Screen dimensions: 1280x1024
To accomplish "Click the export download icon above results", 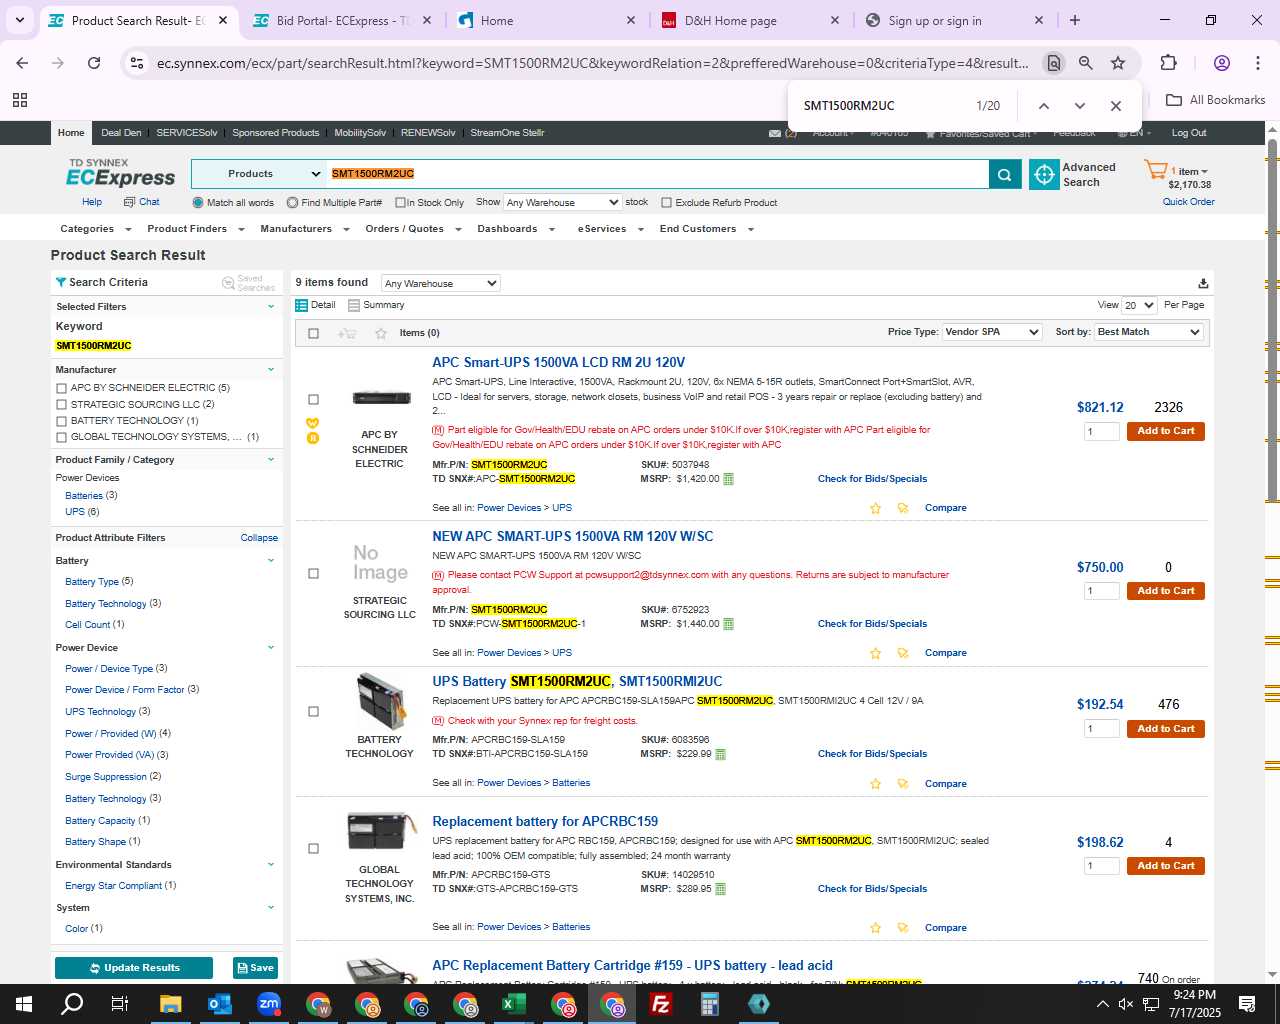I will 1203,283.
